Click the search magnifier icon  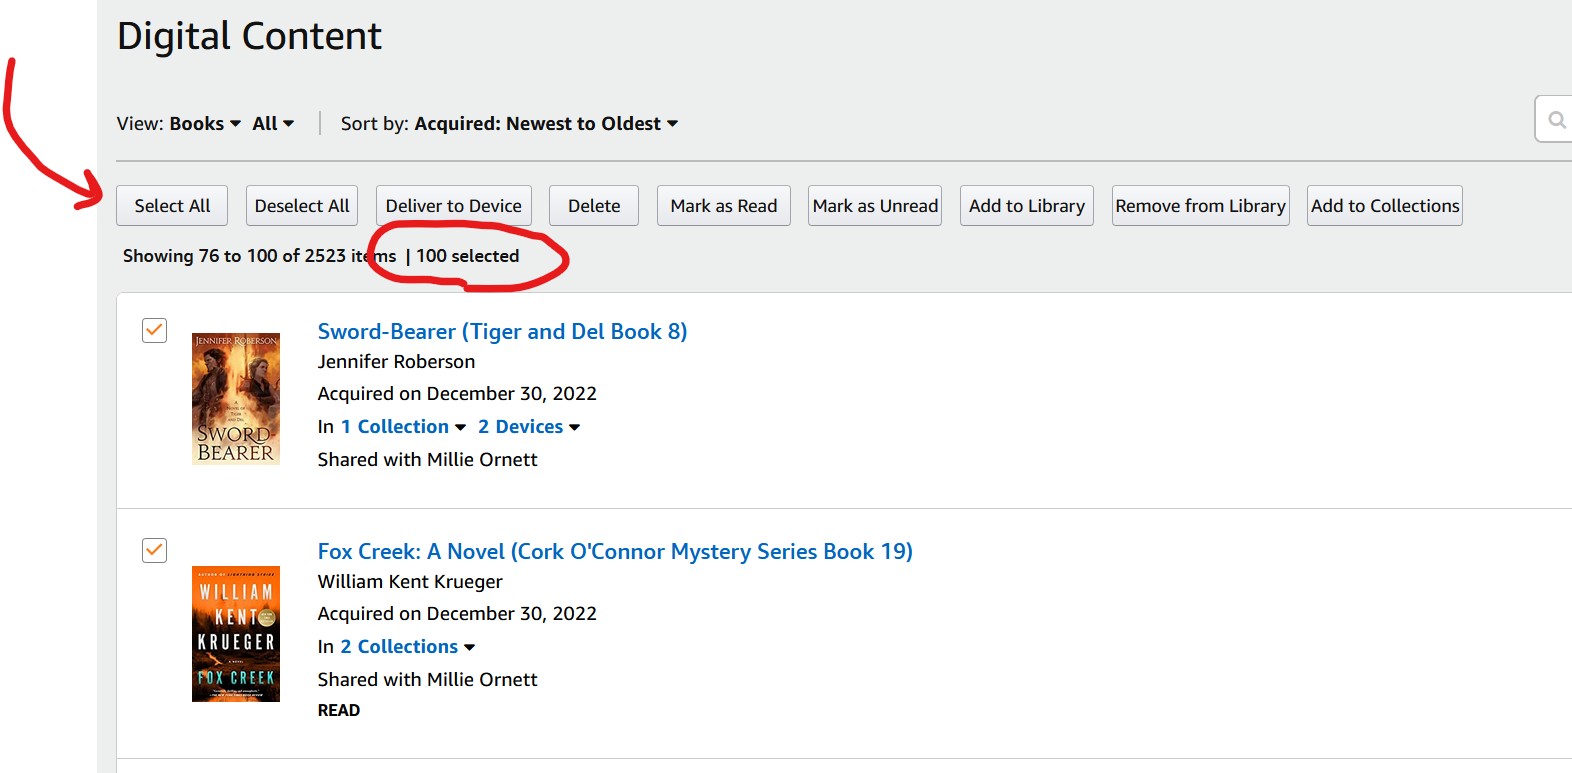(1556, 120)
